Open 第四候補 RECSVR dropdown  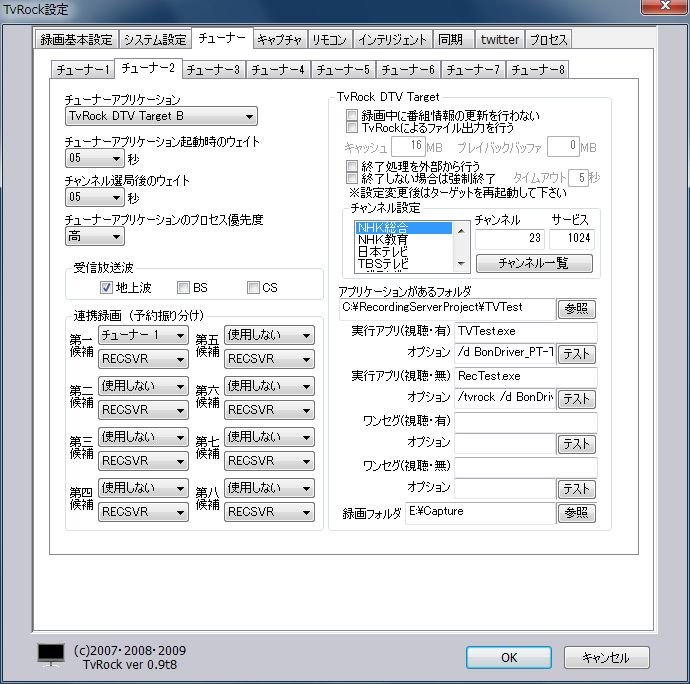point(143,512)
